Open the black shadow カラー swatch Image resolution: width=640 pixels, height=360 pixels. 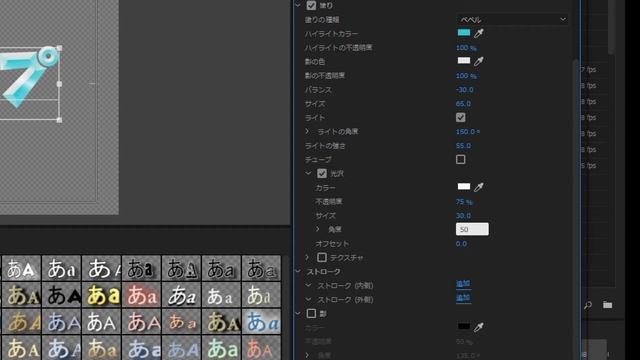coord(464,326)
